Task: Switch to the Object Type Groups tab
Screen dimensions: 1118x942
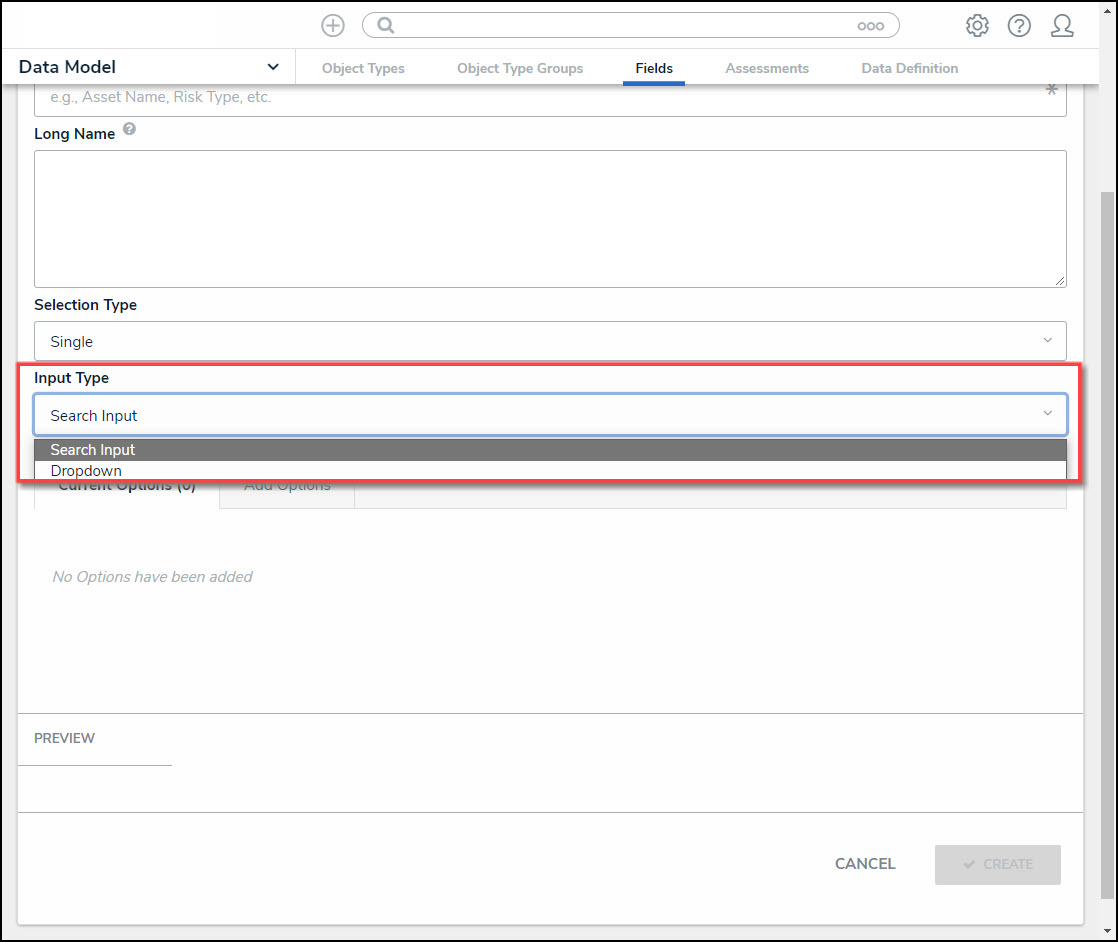Action: (x=520, y=68)
